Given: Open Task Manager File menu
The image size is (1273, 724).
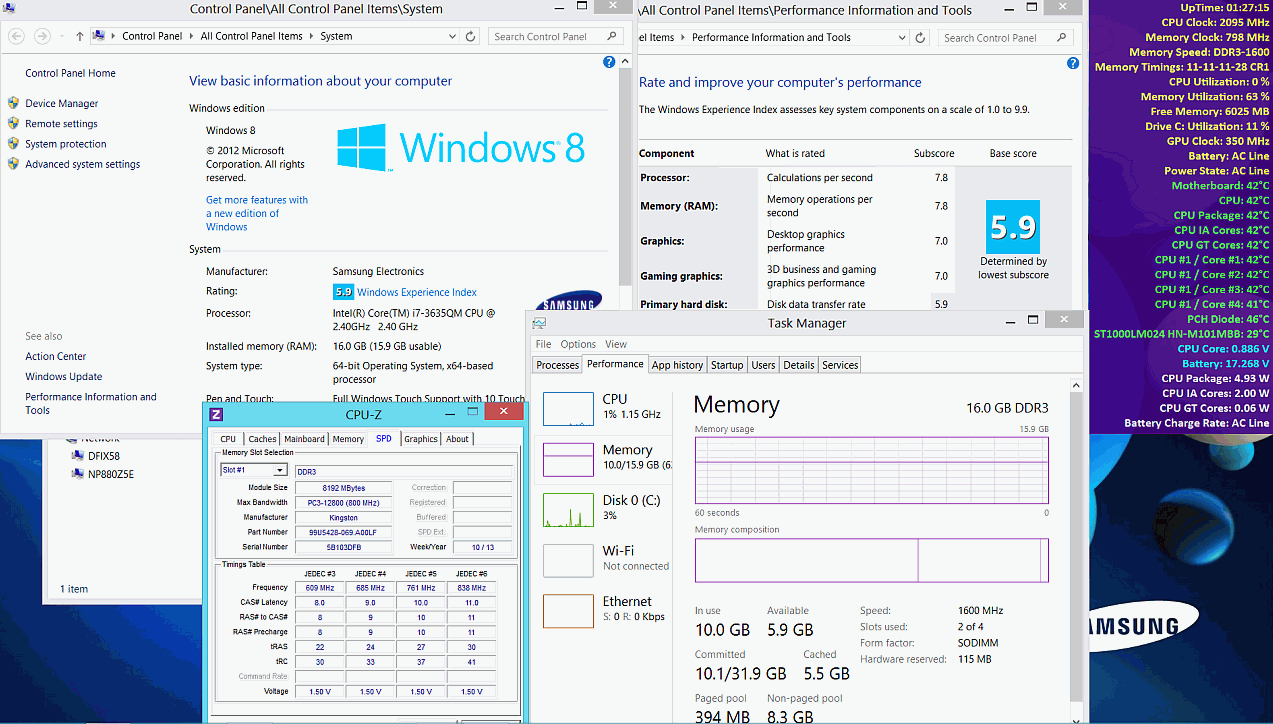Looking at the screenshot, I should pos(543,344).
